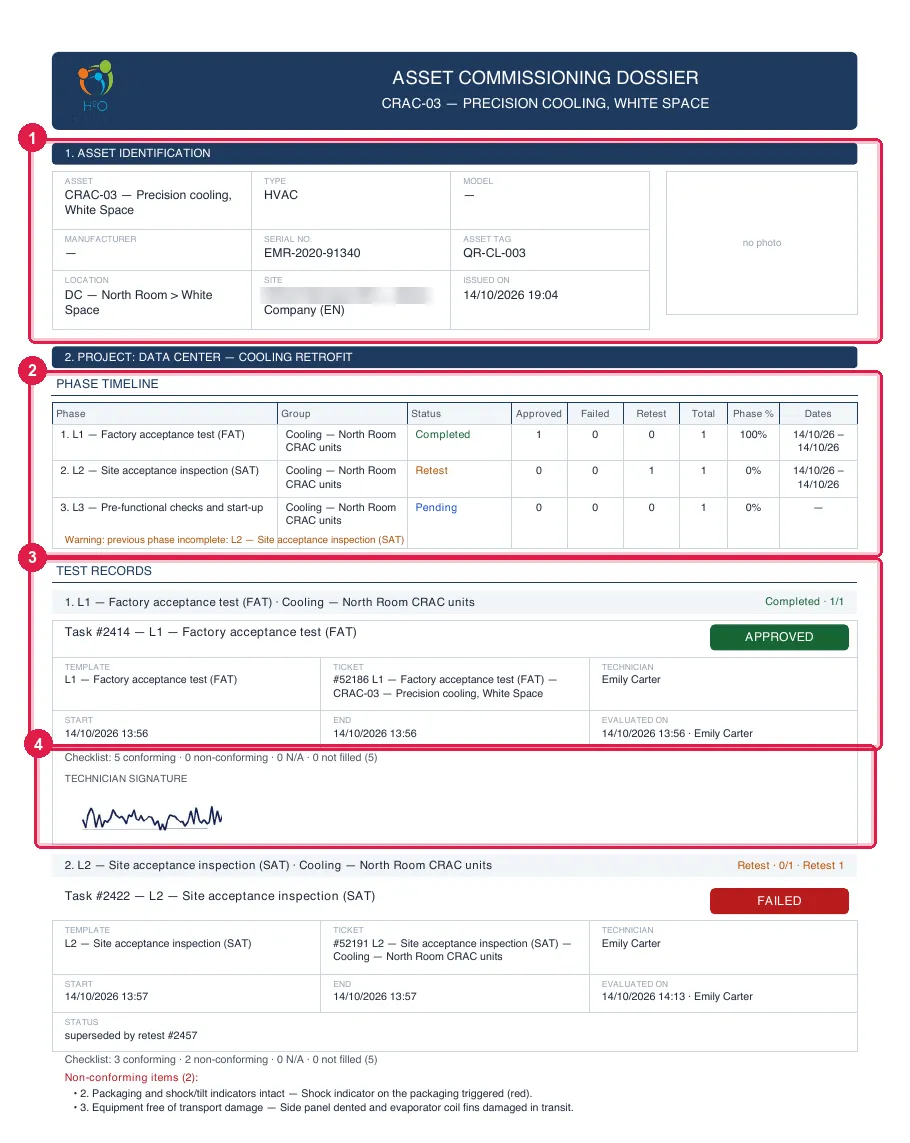Click evaluated-on '14/10/2026 14:13 · Emily Carter'

tap(677, 996)
